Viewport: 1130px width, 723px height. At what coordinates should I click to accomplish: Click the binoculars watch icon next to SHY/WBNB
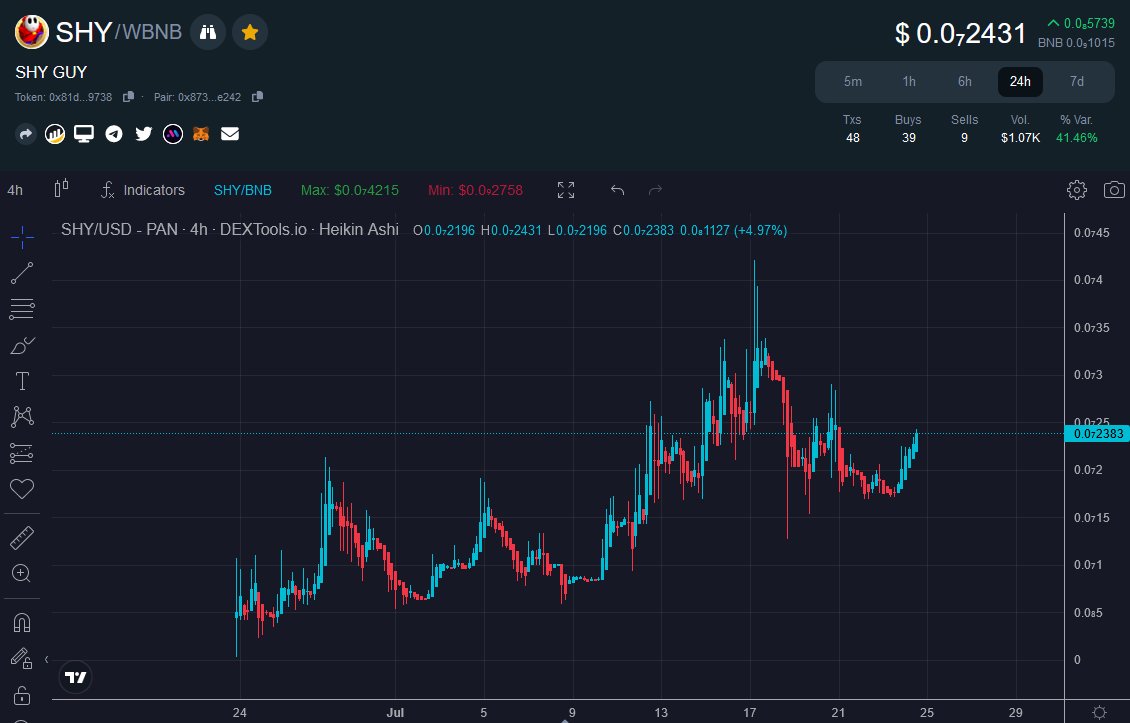point(208,32)
